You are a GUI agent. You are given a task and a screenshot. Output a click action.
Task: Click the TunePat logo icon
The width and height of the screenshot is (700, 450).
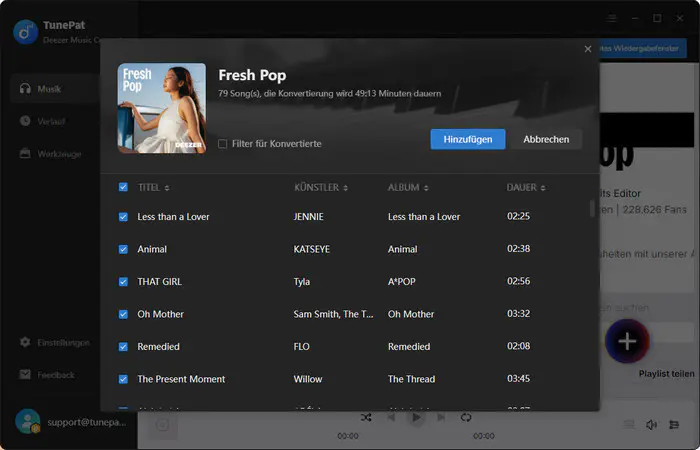25,31
